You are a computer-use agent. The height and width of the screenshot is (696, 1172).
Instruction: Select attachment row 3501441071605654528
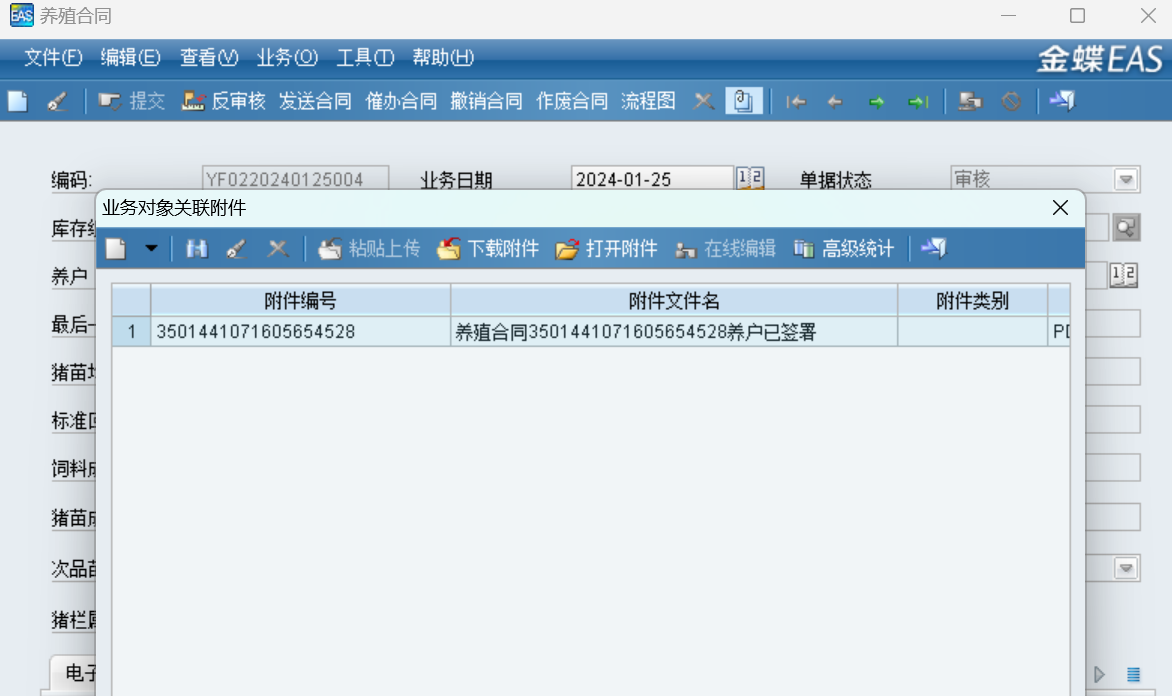[x=300, y=332]
